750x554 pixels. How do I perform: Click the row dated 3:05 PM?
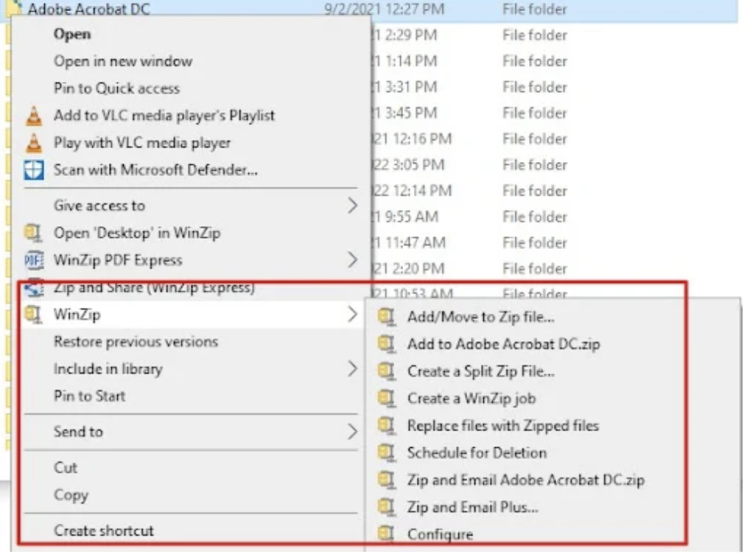coord(555,165)
